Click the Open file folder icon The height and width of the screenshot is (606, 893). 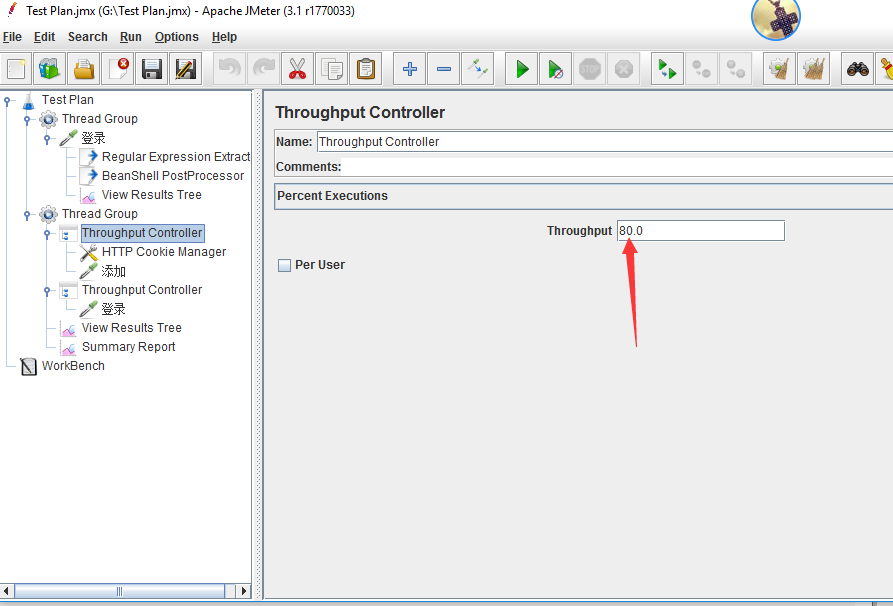[x=84, y=69]
